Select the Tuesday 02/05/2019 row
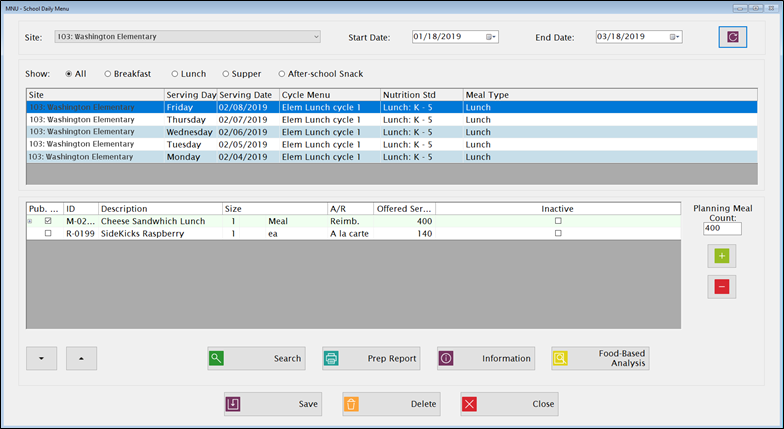The width and height of the screenshot is (784, 429). coord(392,144)
